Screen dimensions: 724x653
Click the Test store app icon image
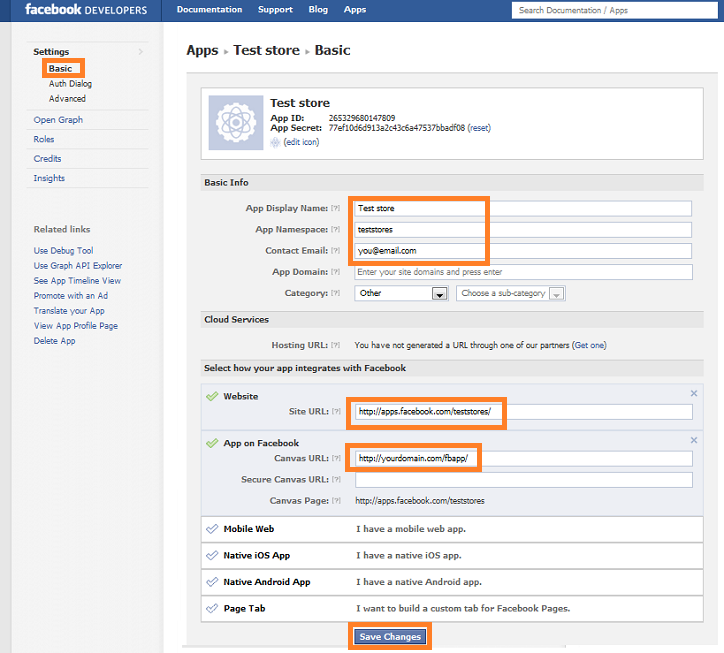click(235, 122)
